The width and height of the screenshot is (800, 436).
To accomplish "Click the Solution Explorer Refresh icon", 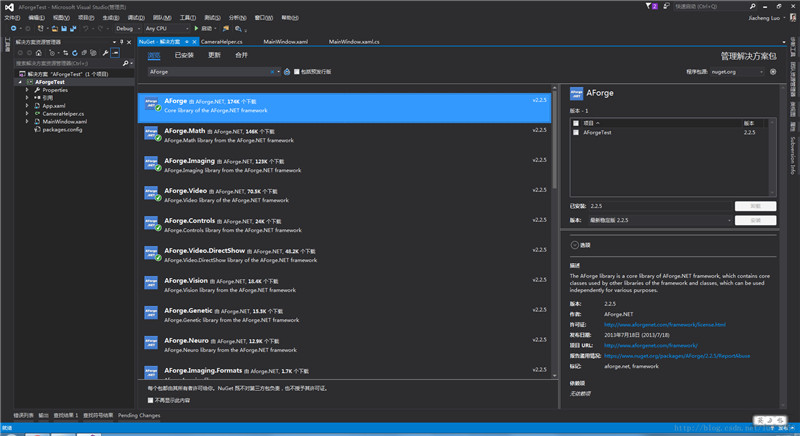I will [x=74, y=53].
